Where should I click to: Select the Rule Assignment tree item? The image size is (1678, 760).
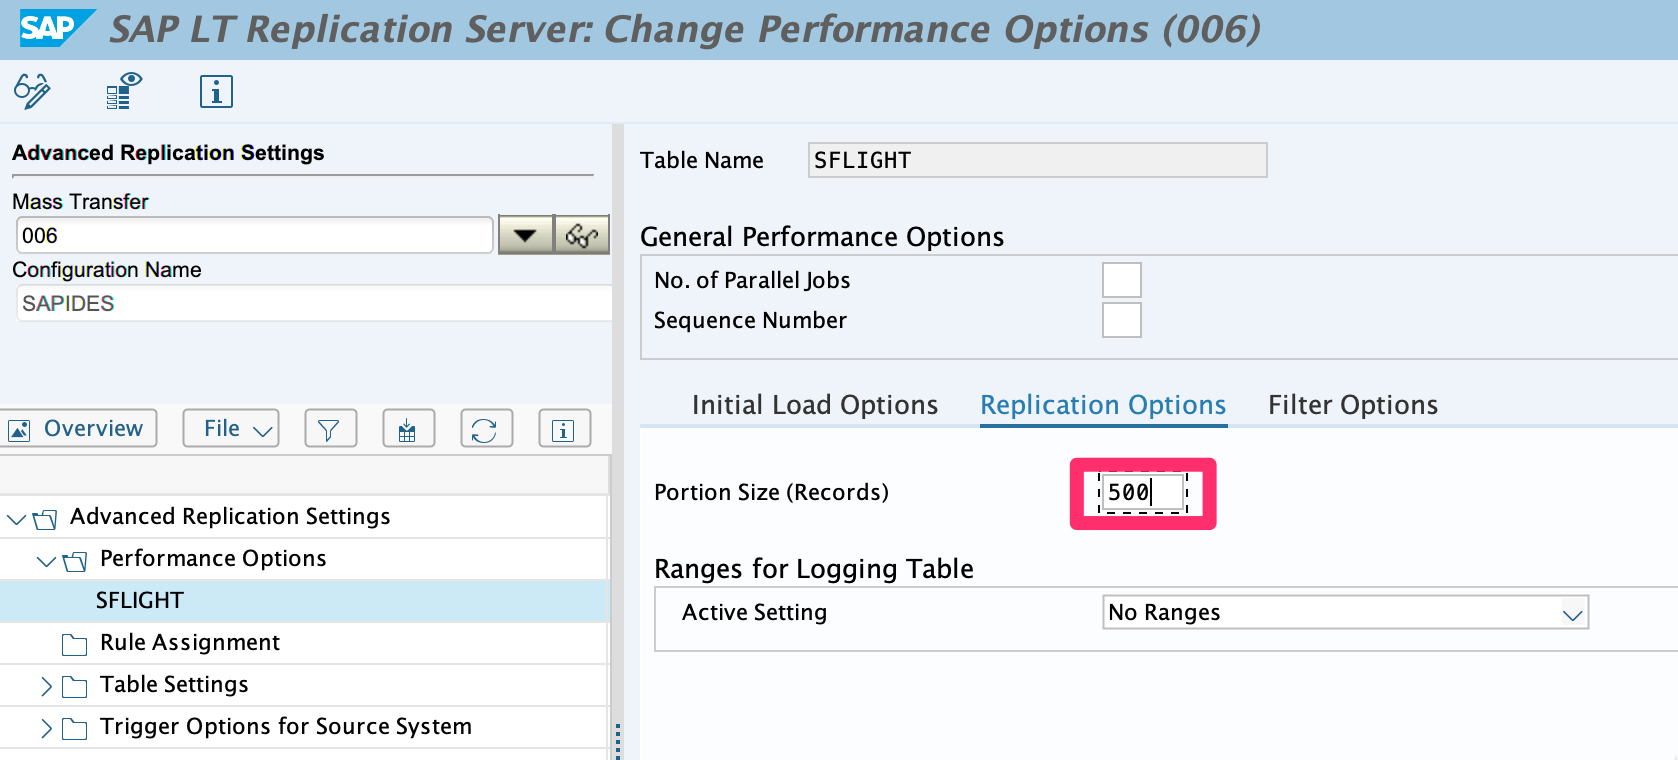[x=189, y=643]
